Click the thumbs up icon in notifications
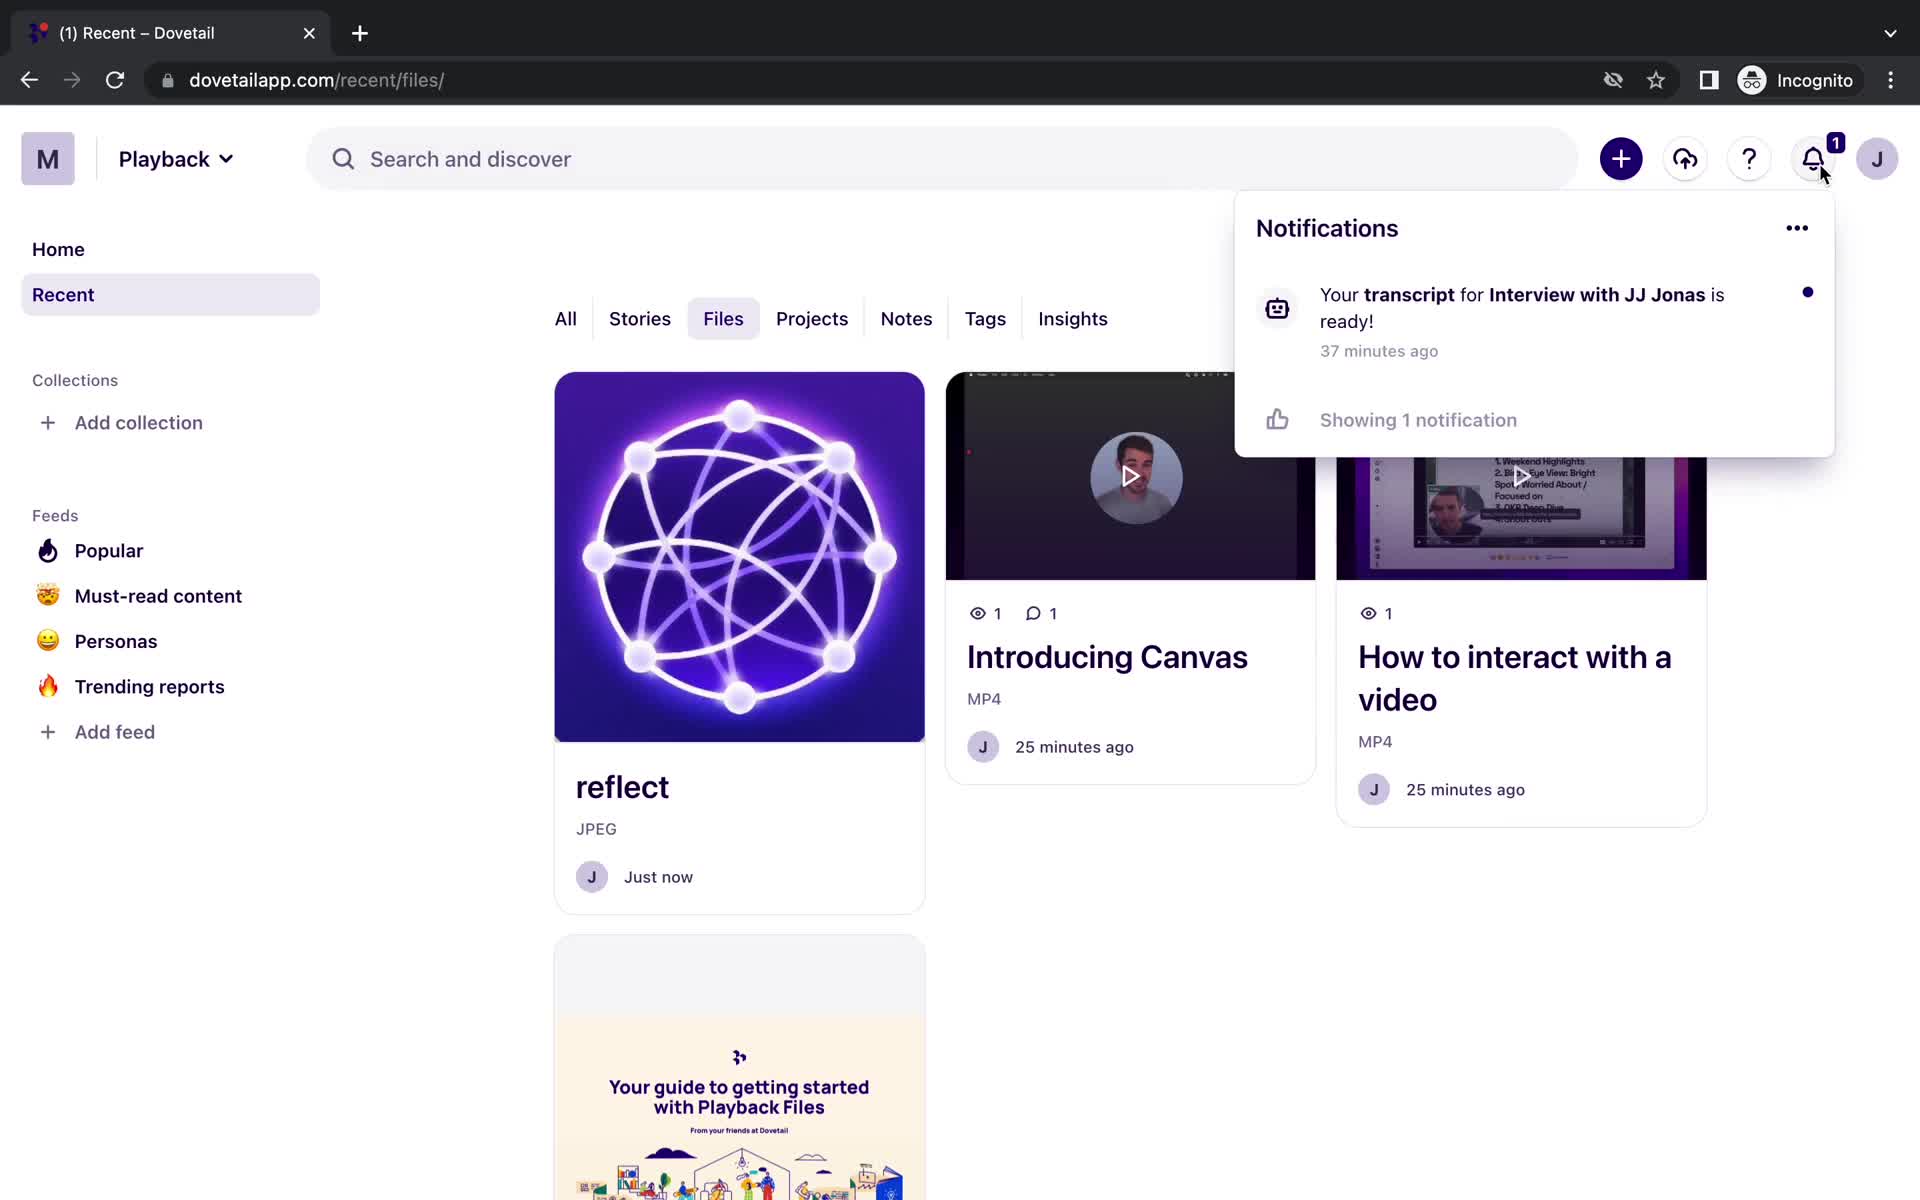This screenshot has height=1200, width=1920. (x=1277, y=419)
